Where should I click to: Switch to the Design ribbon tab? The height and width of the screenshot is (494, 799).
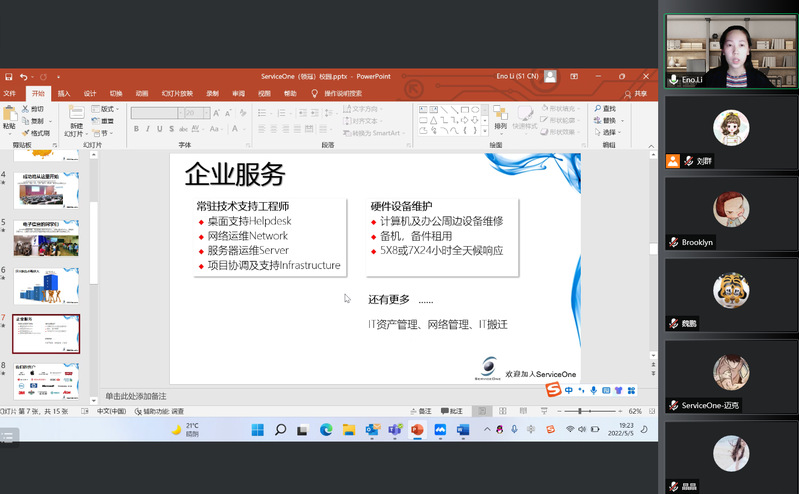click(89, 93)
